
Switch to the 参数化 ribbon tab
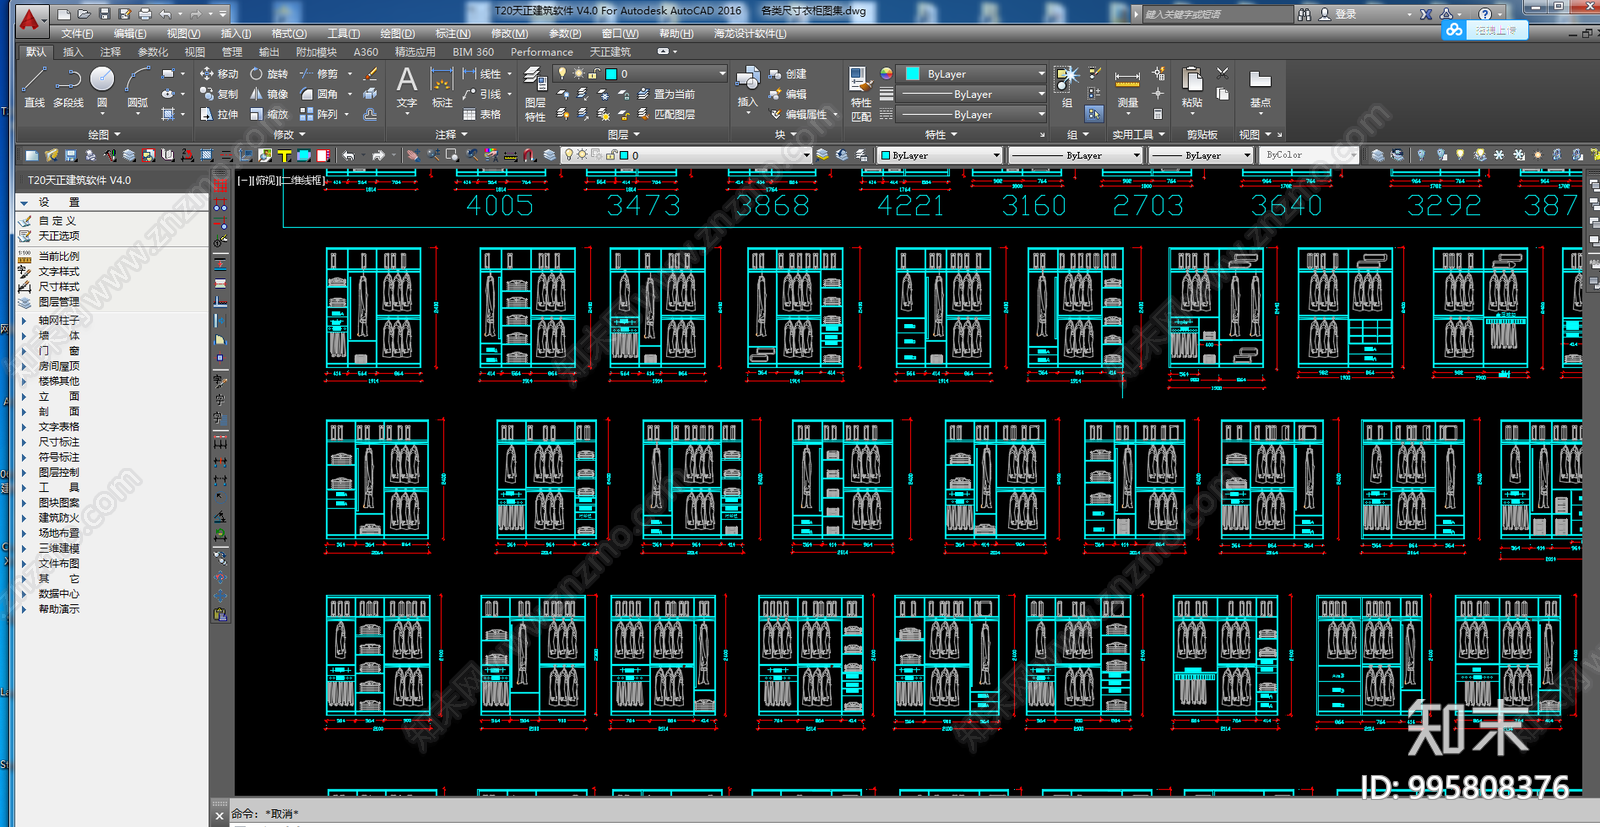click(153, 52)
